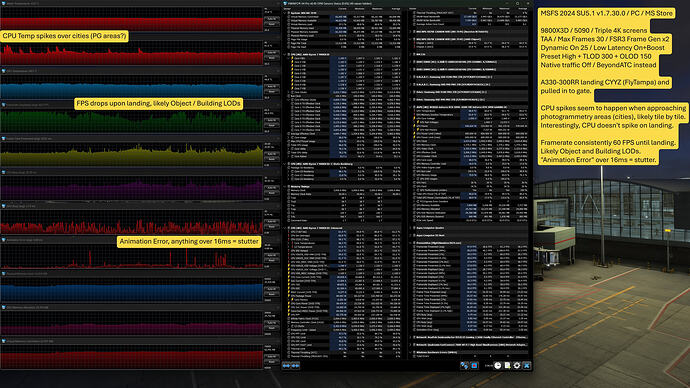Collapse the C-State Residency sensor group
Screen dimensions: 690x388
pyautogui.click(x=286, y=164)
